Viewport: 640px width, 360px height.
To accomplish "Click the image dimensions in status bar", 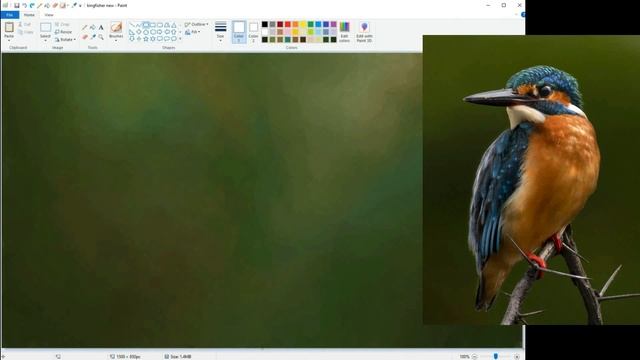I will [125, 357].
